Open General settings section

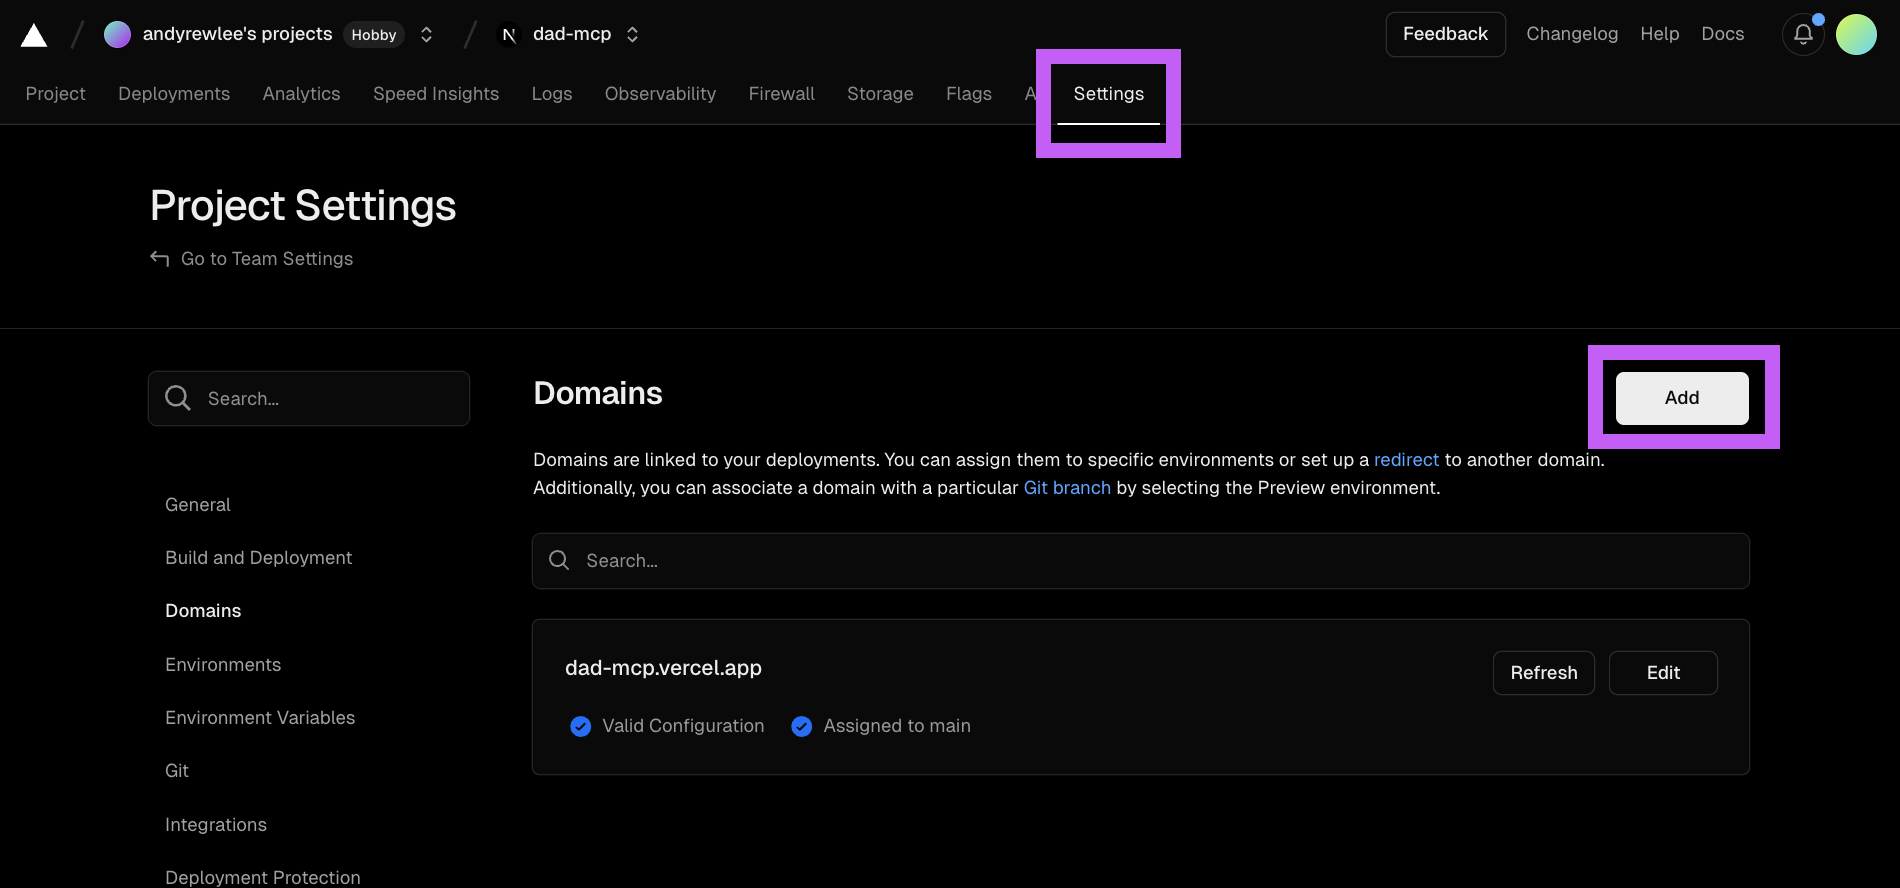[x=198, y=505]
